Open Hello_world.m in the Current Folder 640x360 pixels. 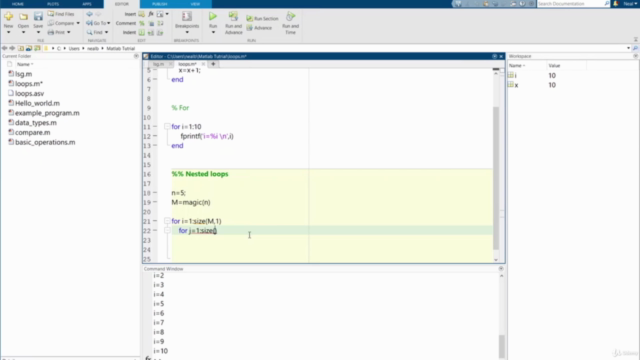37,103
